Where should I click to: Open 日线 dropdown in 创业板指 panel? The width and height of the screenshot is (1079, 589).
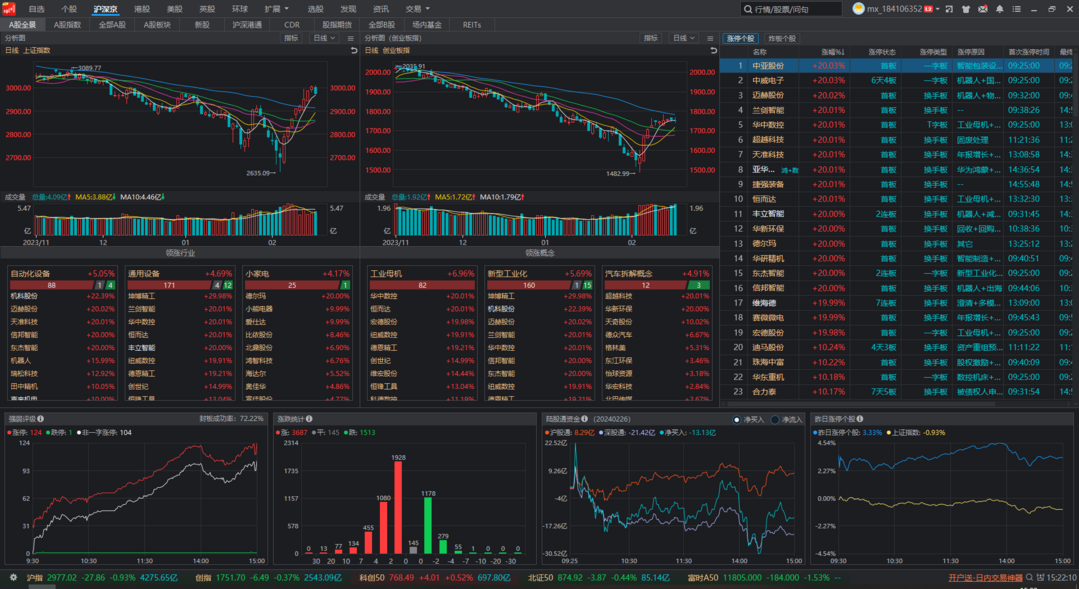[683, 39]
